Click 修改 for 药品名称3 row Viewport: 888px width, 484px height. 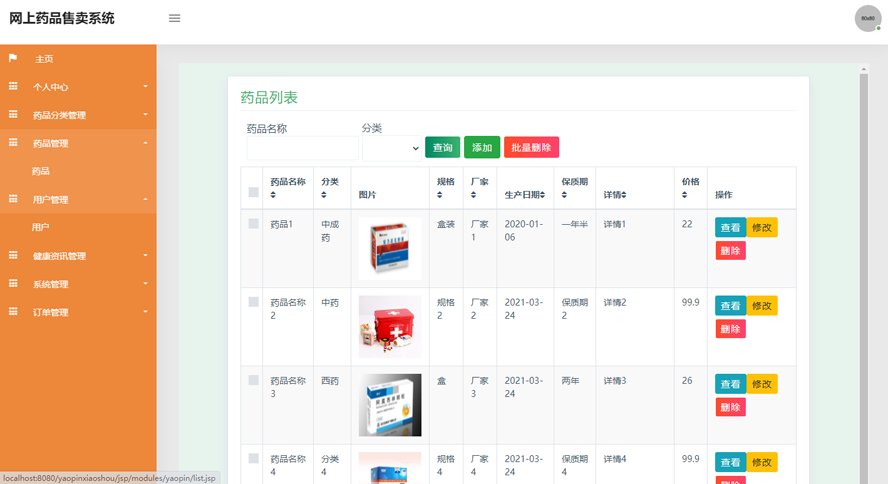(762, 384)
